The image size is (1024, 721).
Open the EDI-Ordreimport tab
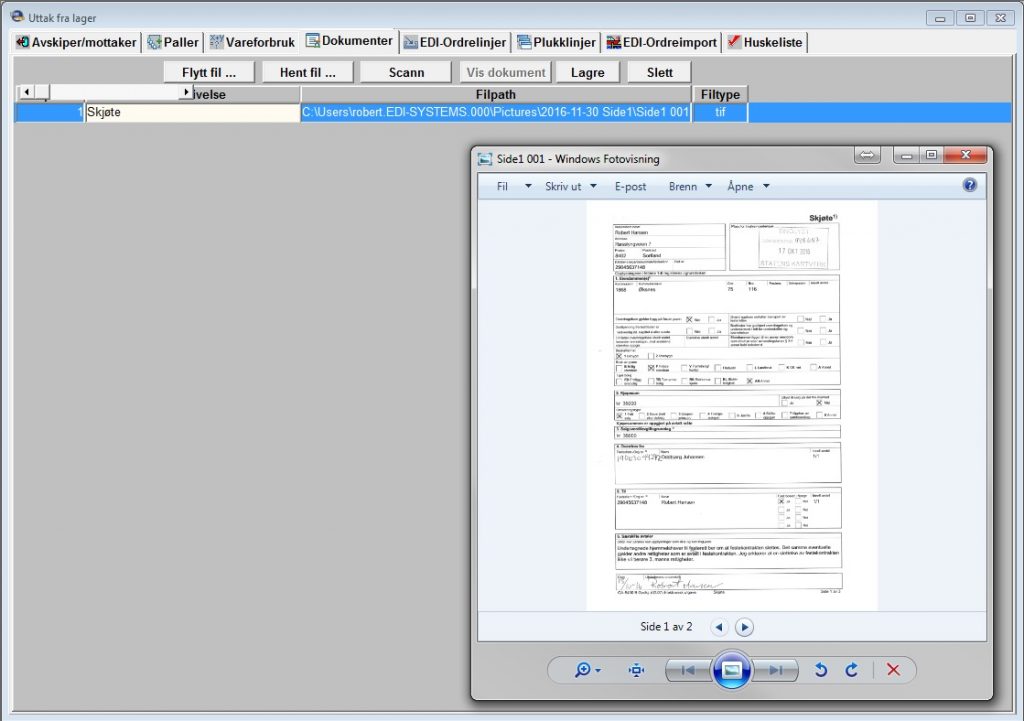pyautogui.click(x=662, y=42)
